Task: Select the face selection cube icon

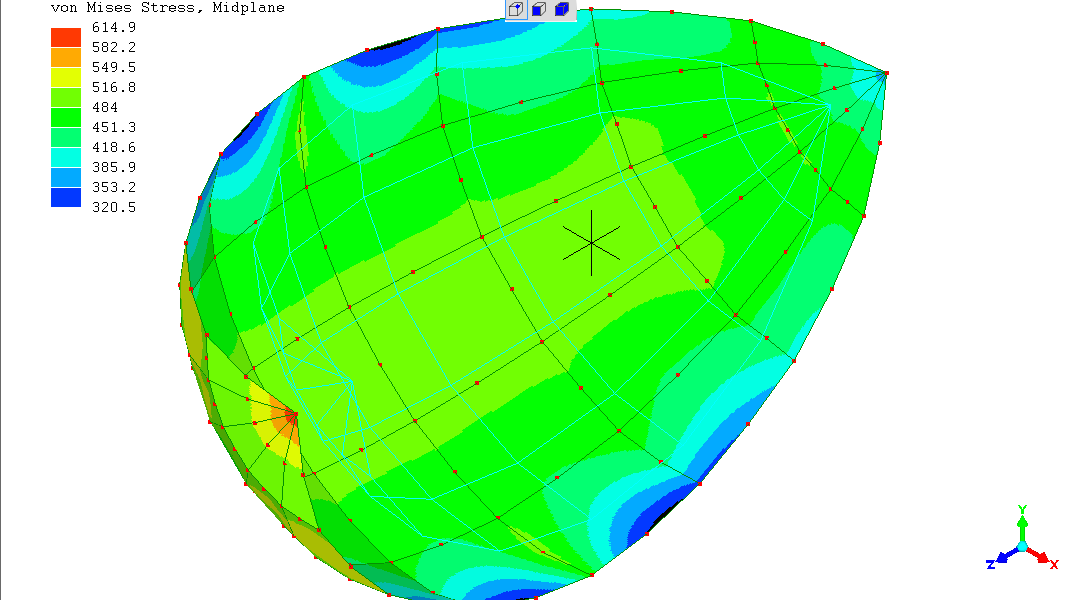Action: 539,10
